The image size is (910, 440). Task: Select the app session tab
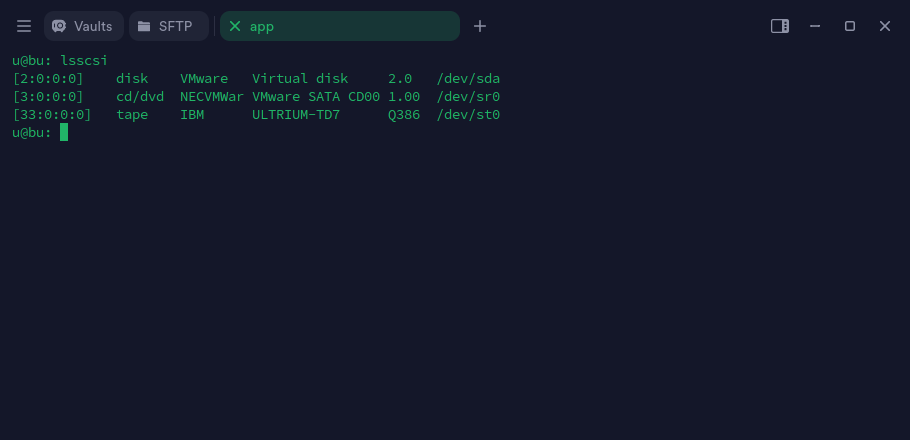pyautogui.click(x=340, y=26)
